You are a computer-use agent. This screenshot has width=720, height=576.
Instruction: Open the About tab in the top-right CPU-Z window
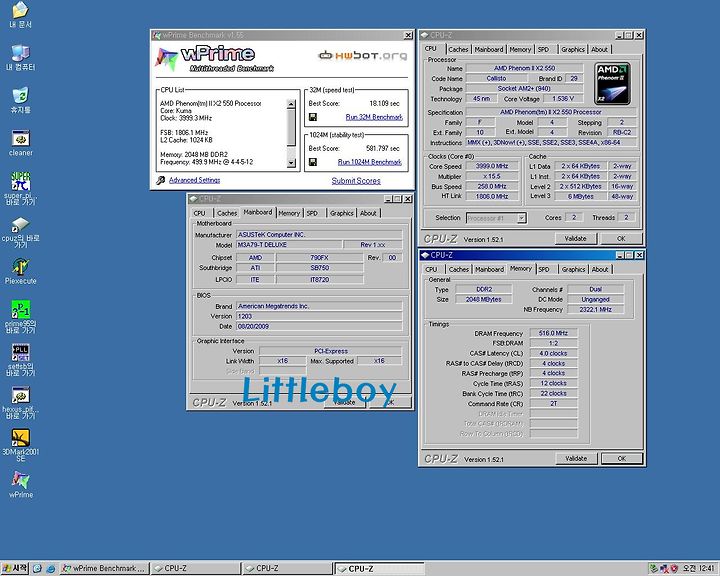pyautogui.click(x=599, y=49)
